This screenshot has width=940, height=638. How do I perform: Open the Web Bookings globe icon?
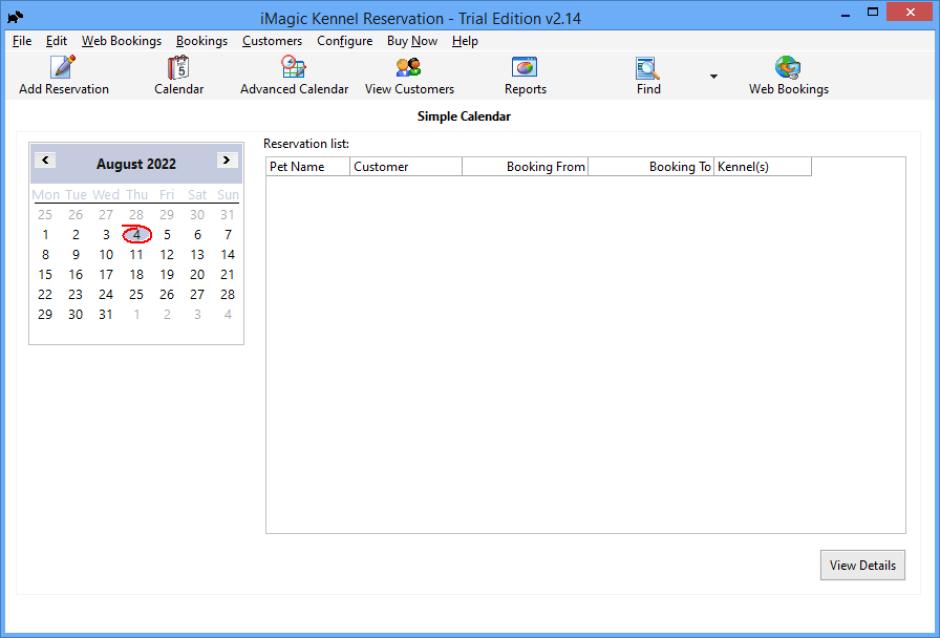click(x=788, y=68)
